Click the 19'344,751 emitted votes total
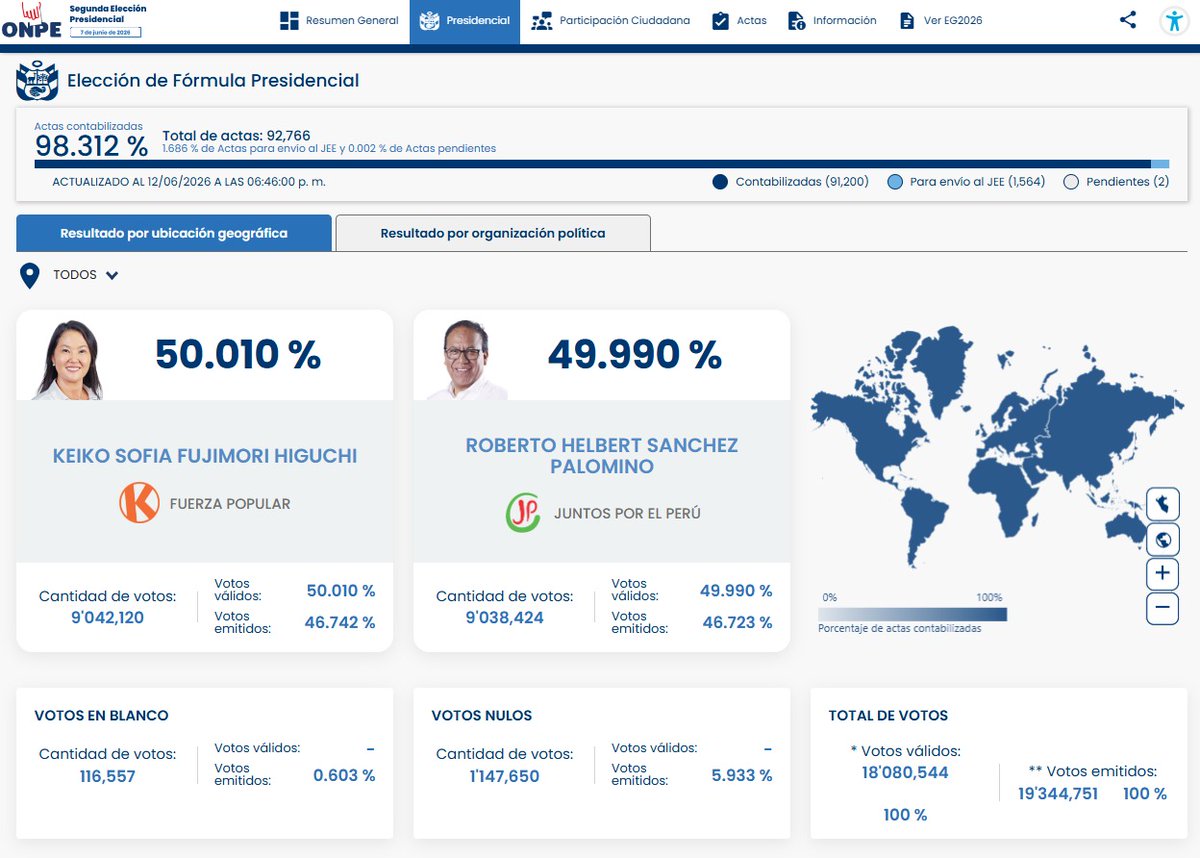 tap(1058, 793)
